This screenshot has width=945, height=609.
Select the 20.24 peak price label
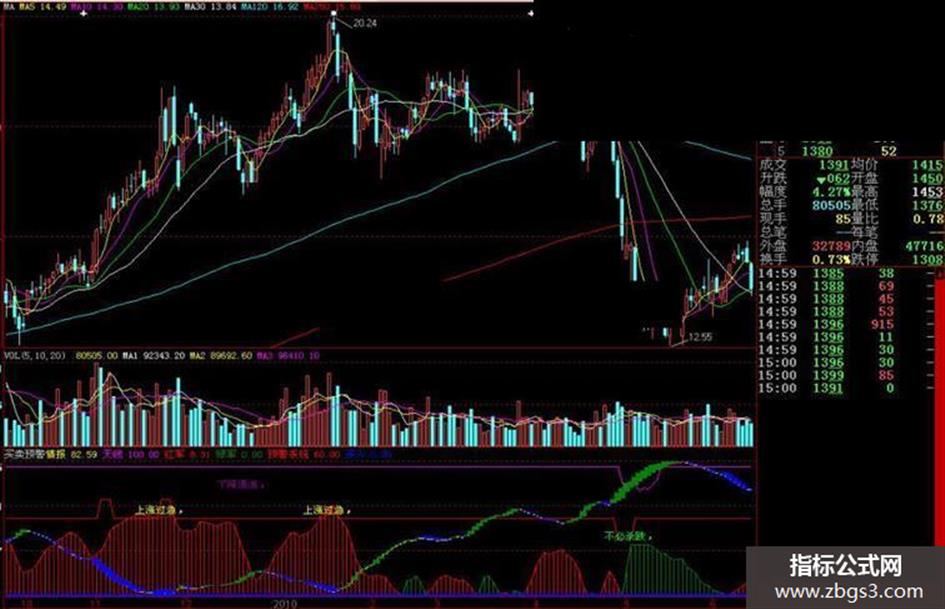click(x=365, y=24)
